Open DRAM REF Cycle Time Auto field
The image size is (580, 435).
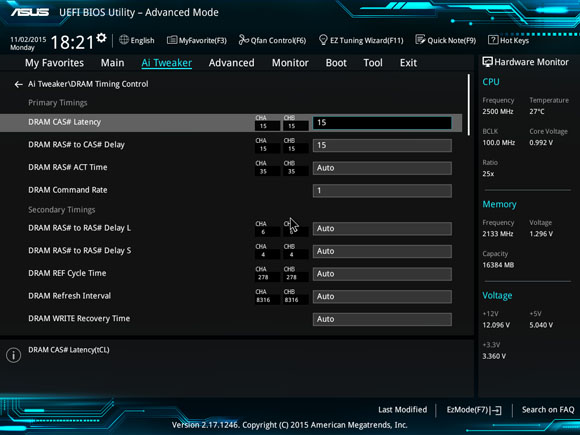pyautogui.click(x=382, y=274)
